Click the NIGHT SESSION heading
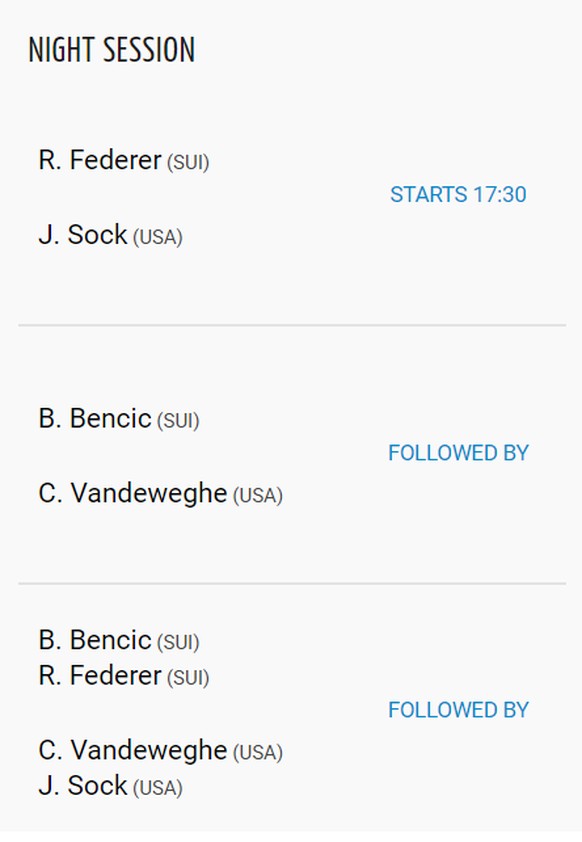Screen dimensions: 582x842 pos(112,50)
